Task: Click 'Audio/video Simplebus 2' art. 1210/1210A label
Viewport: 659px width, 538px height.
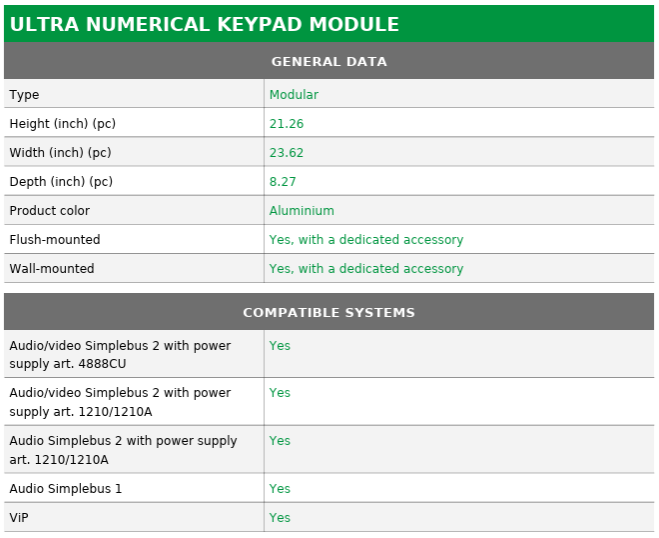Action: 120,402
